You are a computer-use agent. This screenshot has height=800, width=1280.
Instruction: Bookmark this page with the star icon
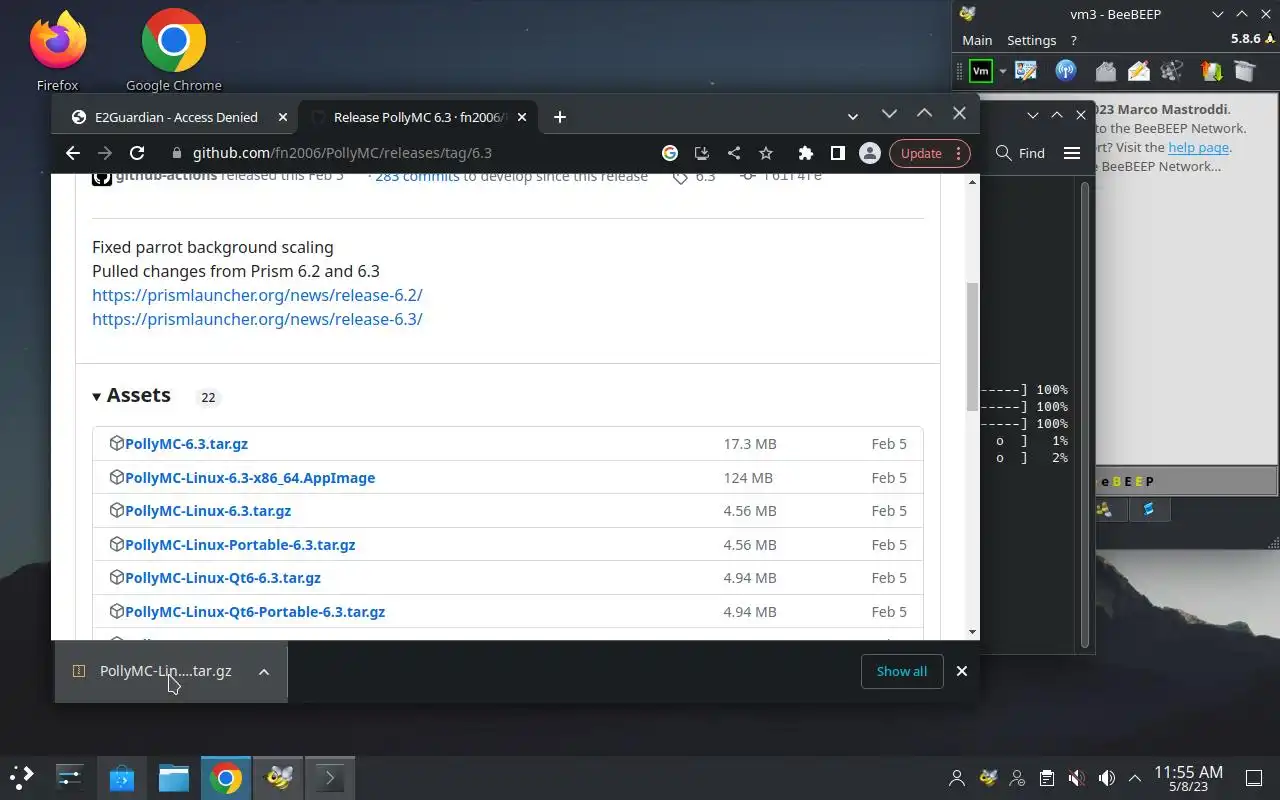[x=766, y=153]
